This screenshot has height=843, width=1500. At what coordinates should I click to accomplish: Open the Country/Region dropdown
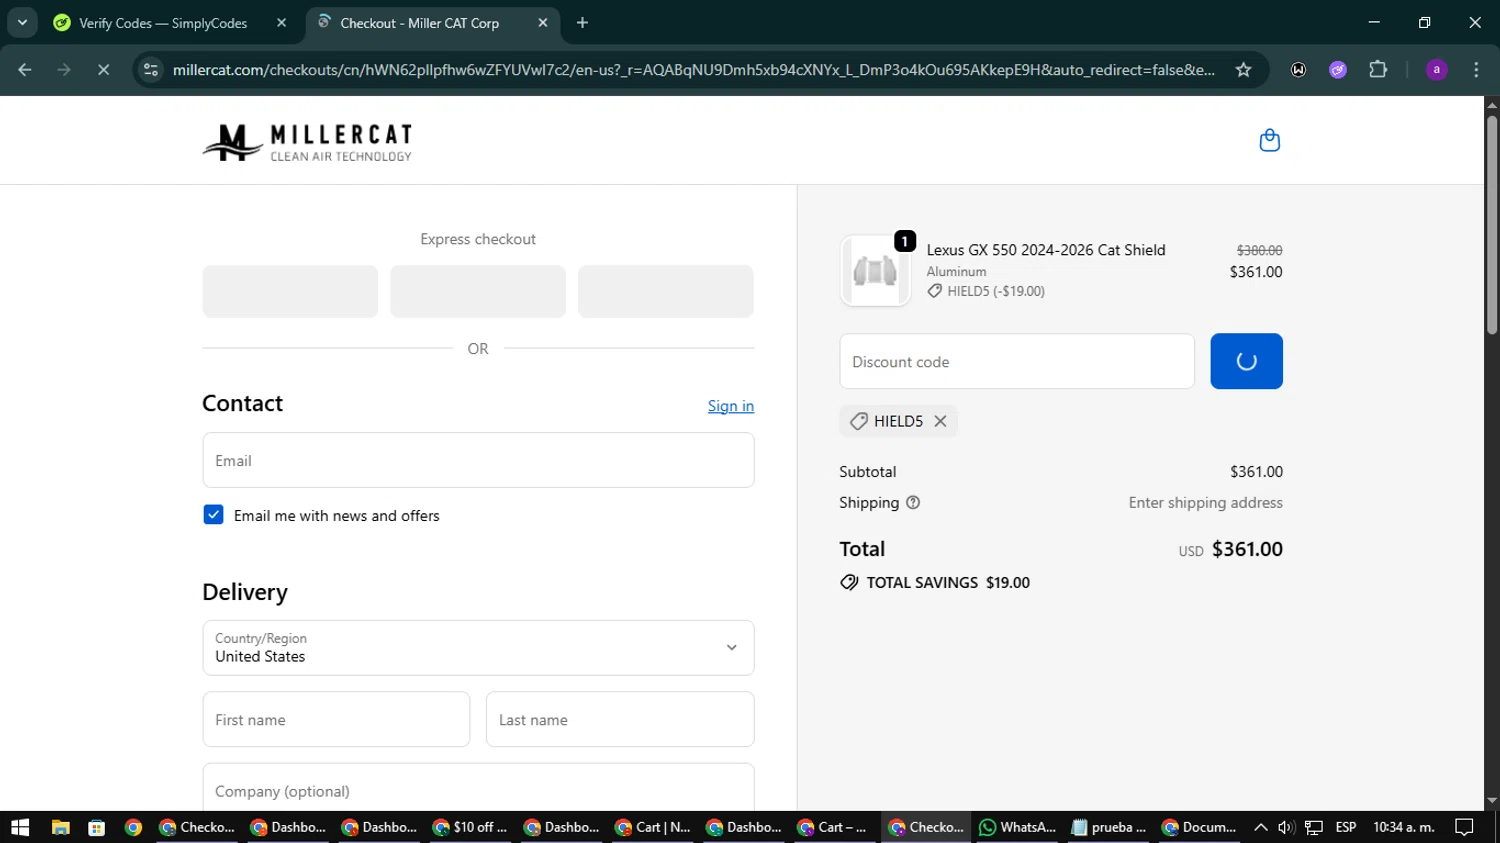click(478, 648)
